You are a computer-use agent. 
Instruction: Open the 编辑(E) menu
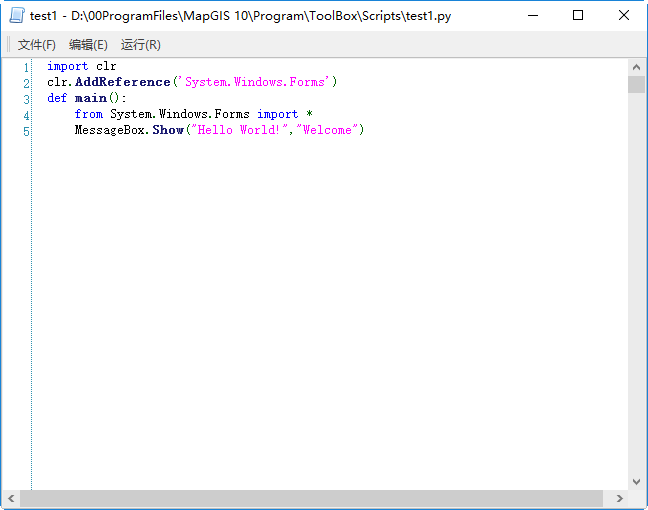88,45
